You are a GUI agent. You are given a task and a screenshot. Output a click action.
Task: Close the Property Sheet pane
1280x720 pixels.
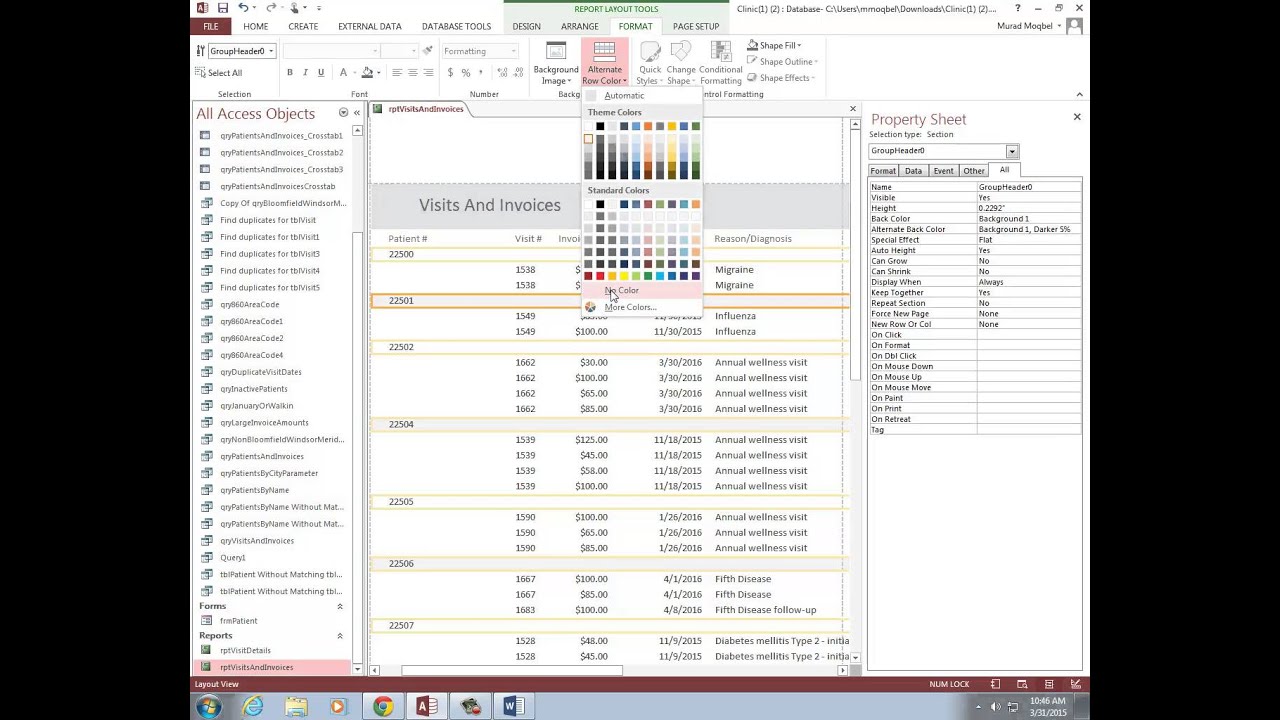(1077, 117)
